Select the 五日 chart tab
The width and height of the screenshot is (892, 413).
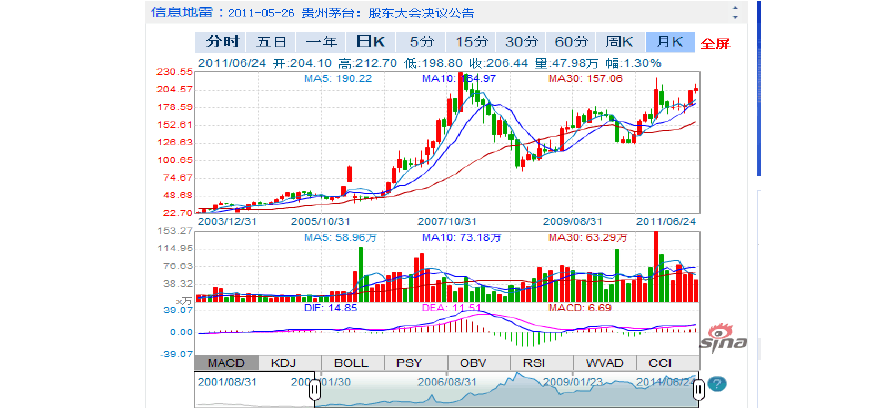click(271, 42)
